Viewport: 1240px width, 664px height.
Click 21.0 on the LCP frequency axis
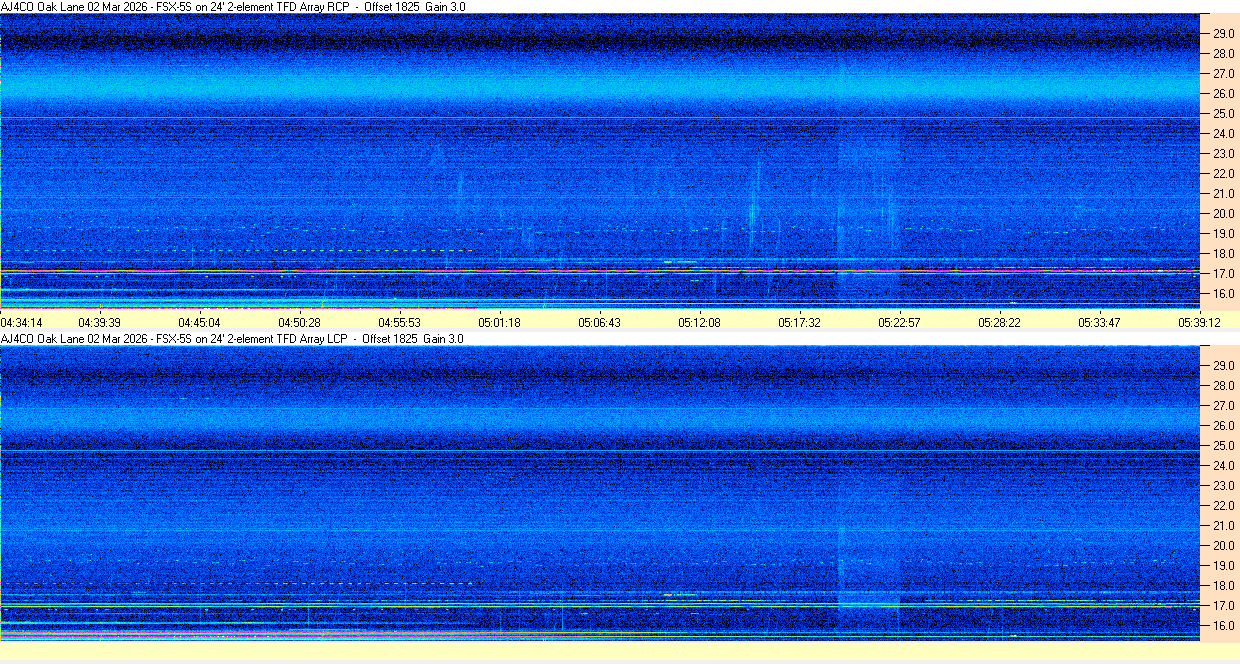coord(1224,526)
